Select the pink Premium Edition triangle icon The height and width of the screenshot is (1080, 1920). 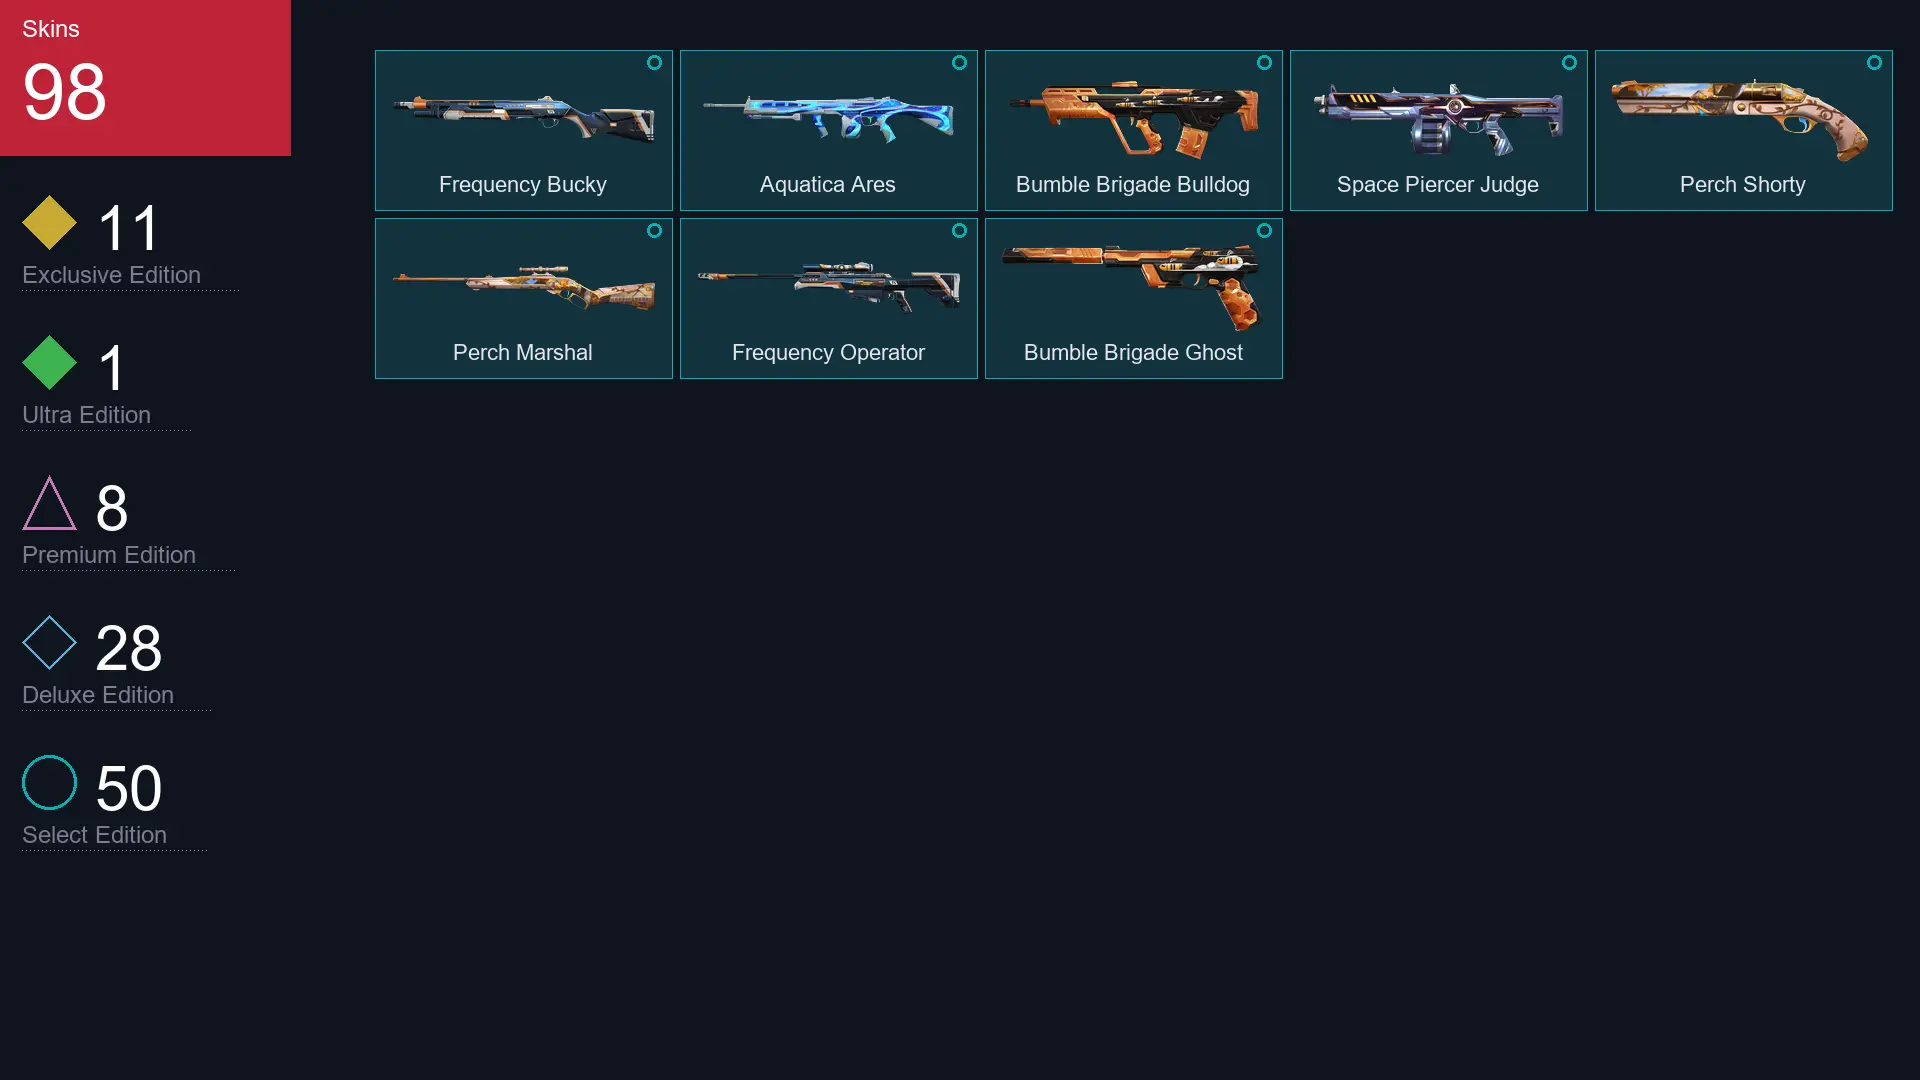(49, 503)
